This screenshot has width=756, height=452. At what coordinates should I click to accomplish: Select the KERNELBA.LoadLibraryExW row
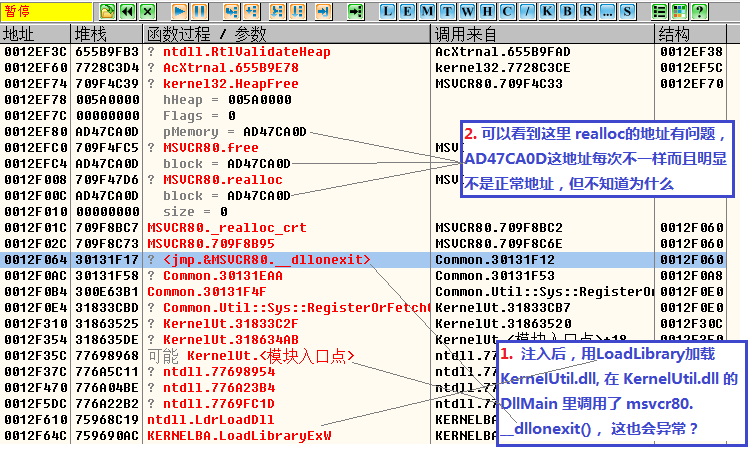(x=363, y=435)
